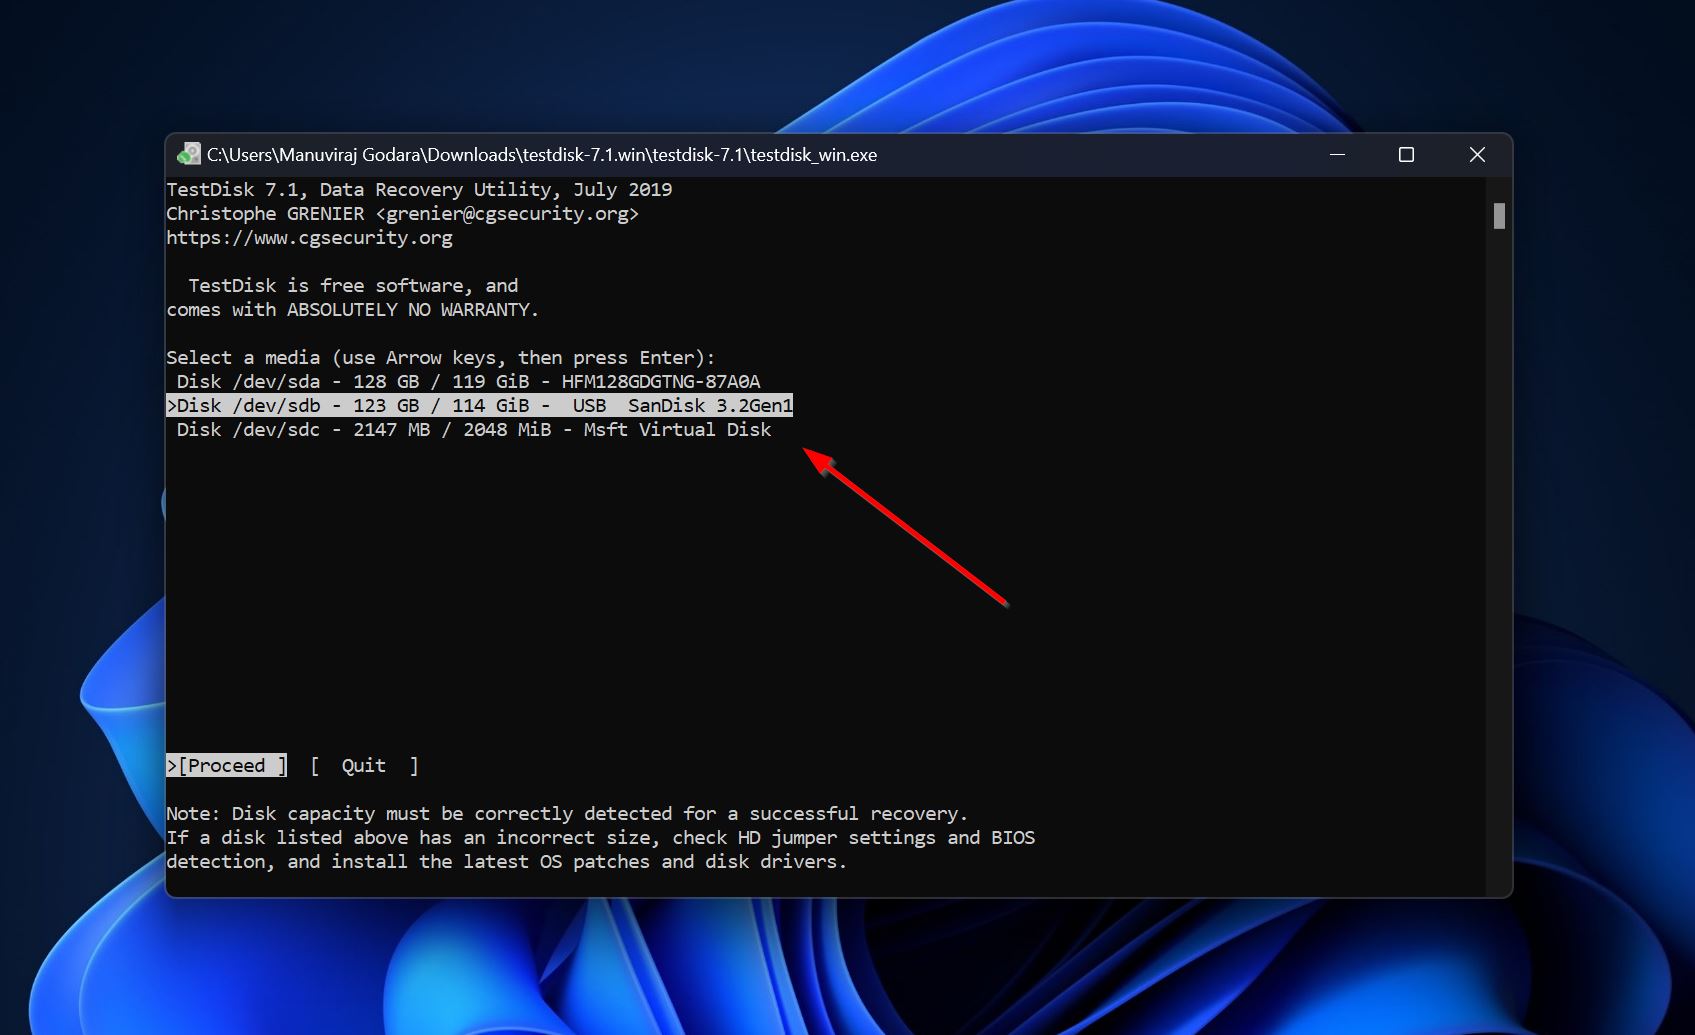Click the console vertical scrollbar thumb
Viewport: 1695px width, 1035px height.
click(x=1499, y=216)
